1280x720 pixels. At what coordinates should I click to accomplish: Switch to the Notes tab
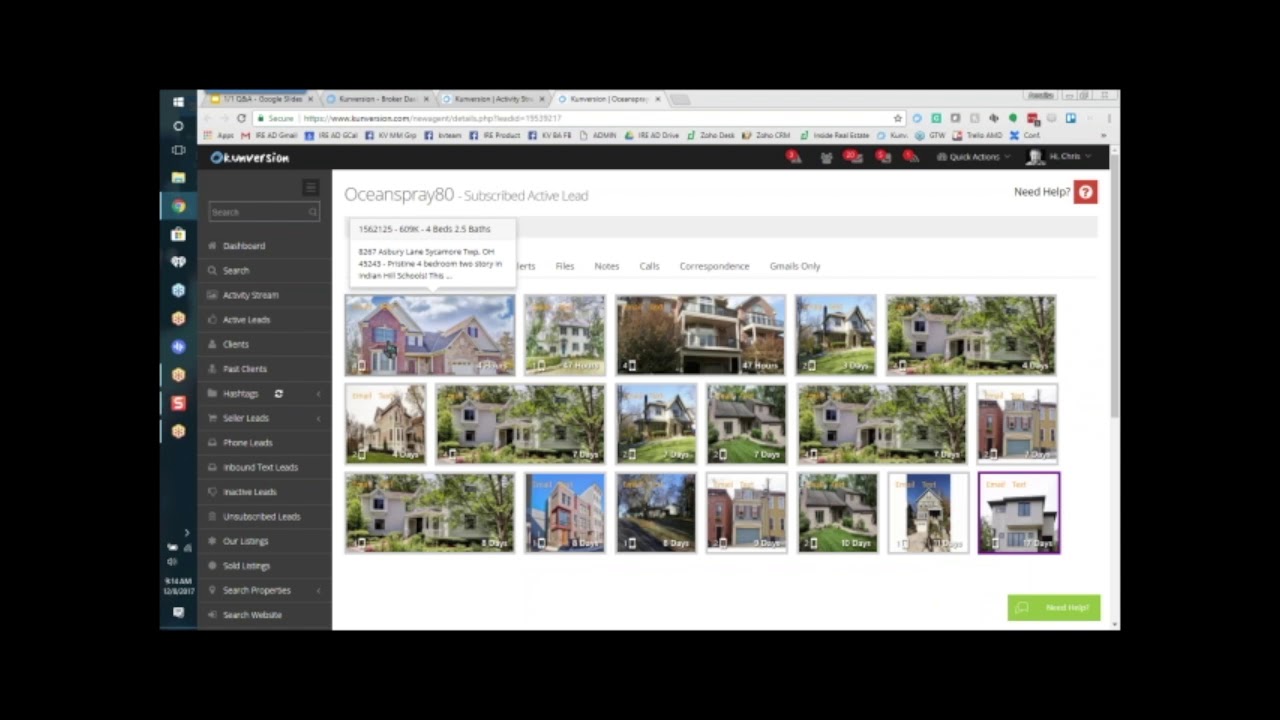point(607,266)
